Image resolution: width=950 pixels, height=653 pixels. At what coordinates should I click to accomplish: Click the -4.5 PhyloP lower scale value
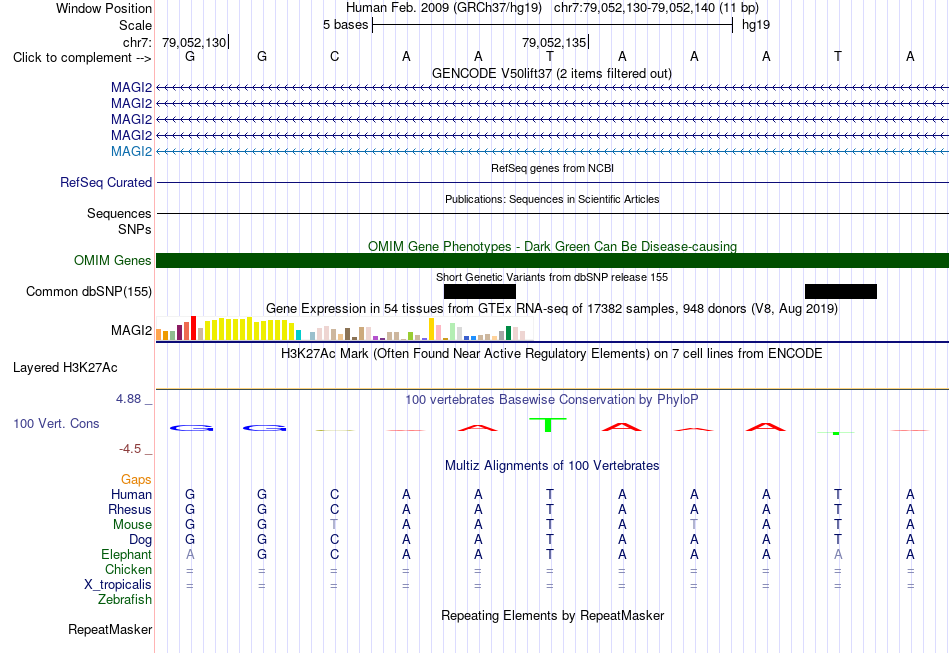click(x=130, y=448)
